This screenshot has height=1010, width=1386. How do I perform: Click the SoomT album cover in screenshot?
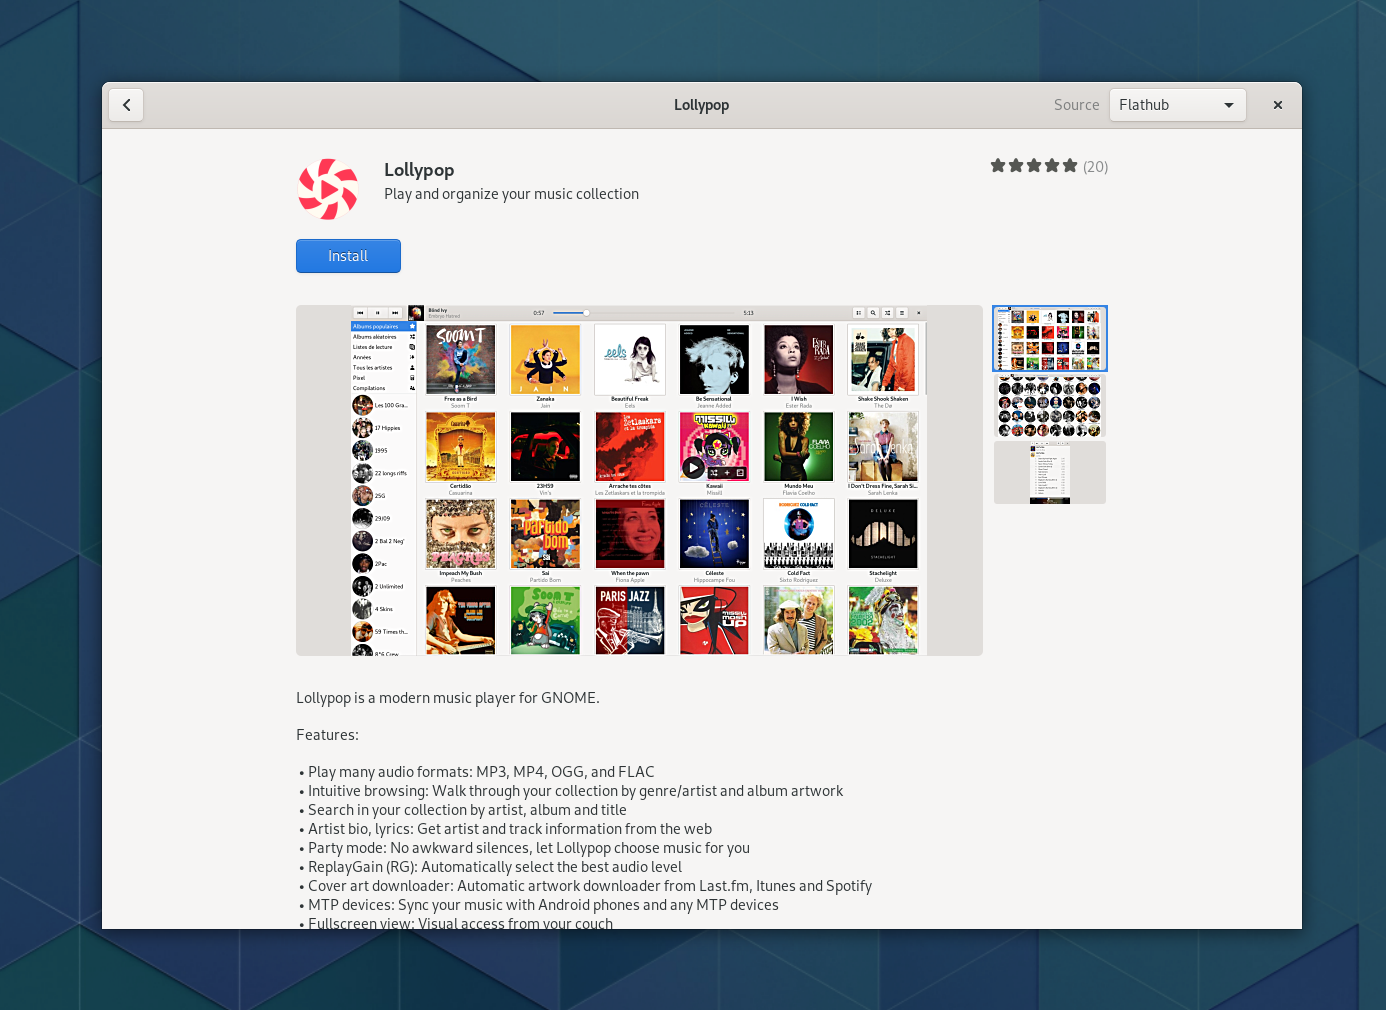460,359
